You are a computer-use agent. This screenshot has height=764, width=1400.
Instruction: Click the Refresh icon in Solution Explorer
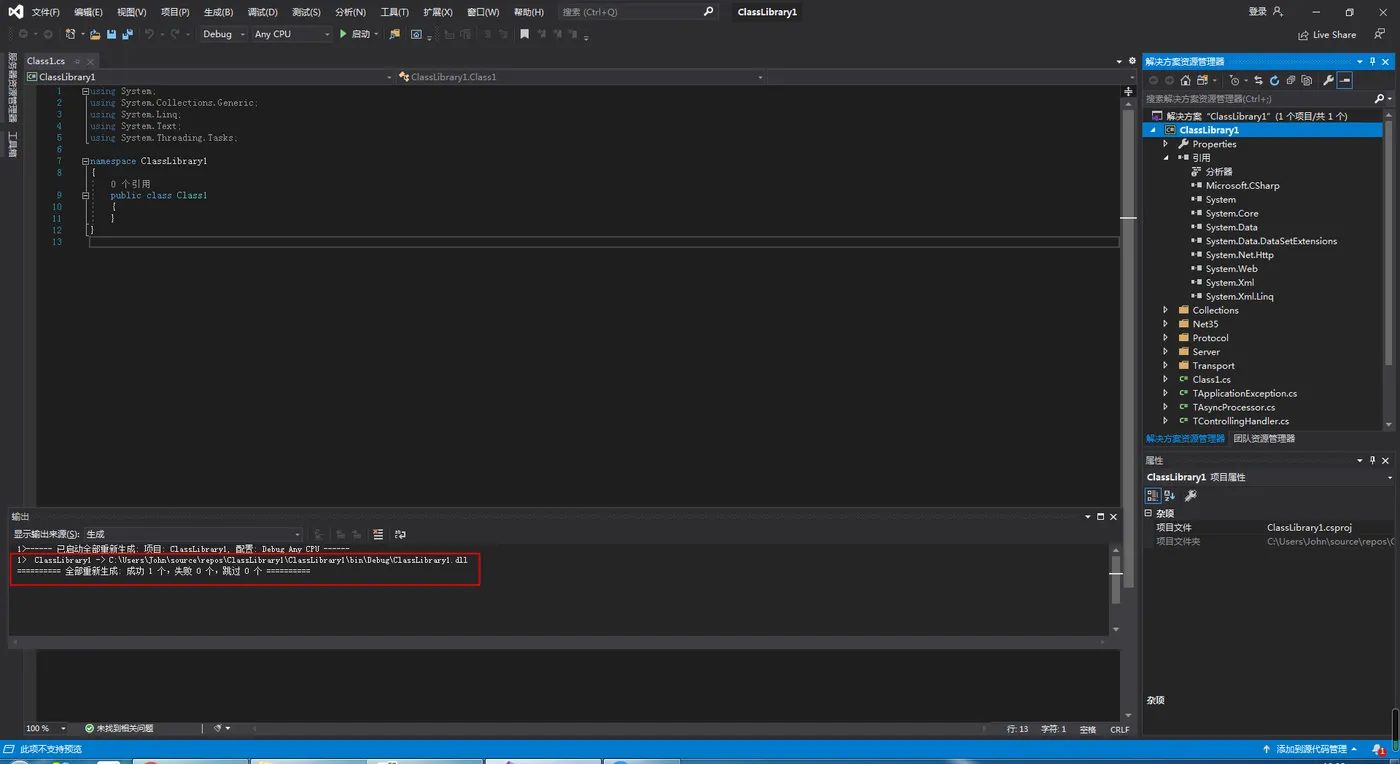tap(1275, 80)
